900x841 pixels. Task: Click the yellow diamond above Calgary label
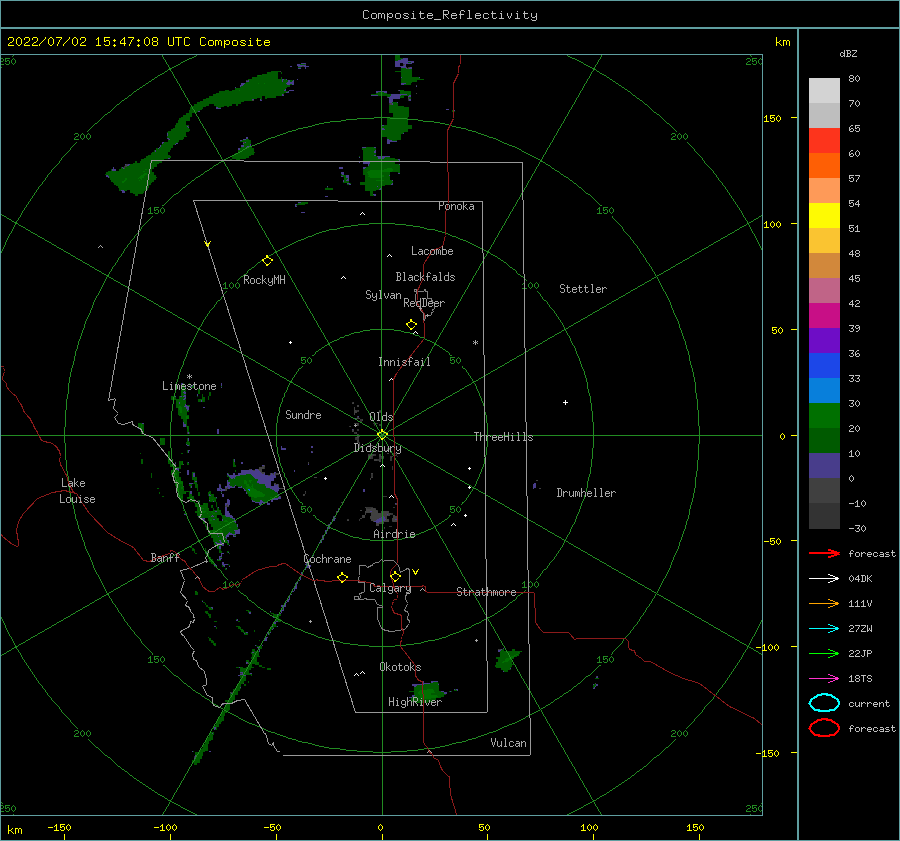point(395,576)
